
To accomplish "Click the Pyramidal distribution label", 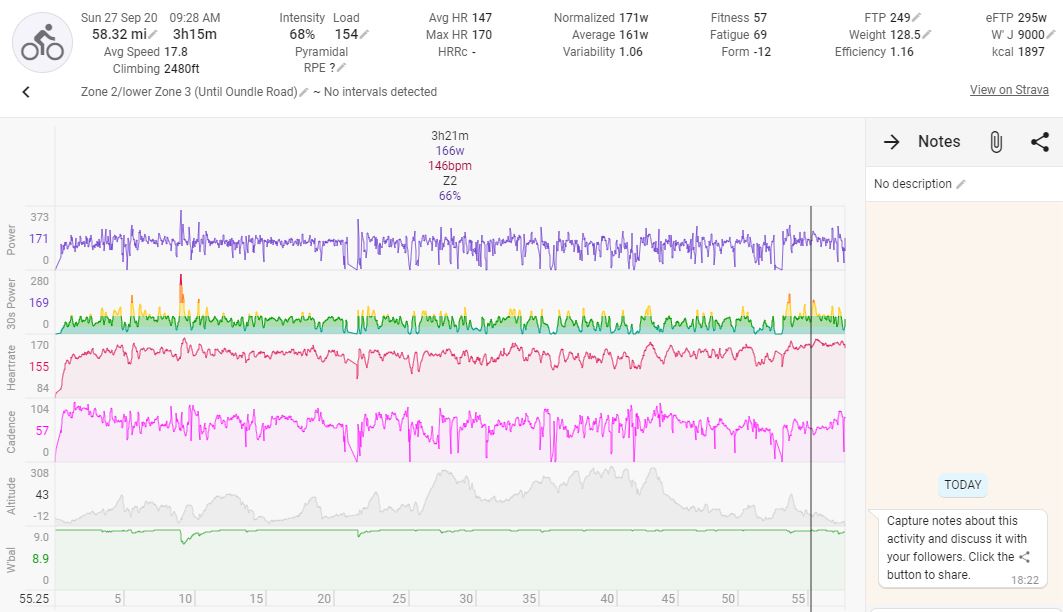I will 321,52.
